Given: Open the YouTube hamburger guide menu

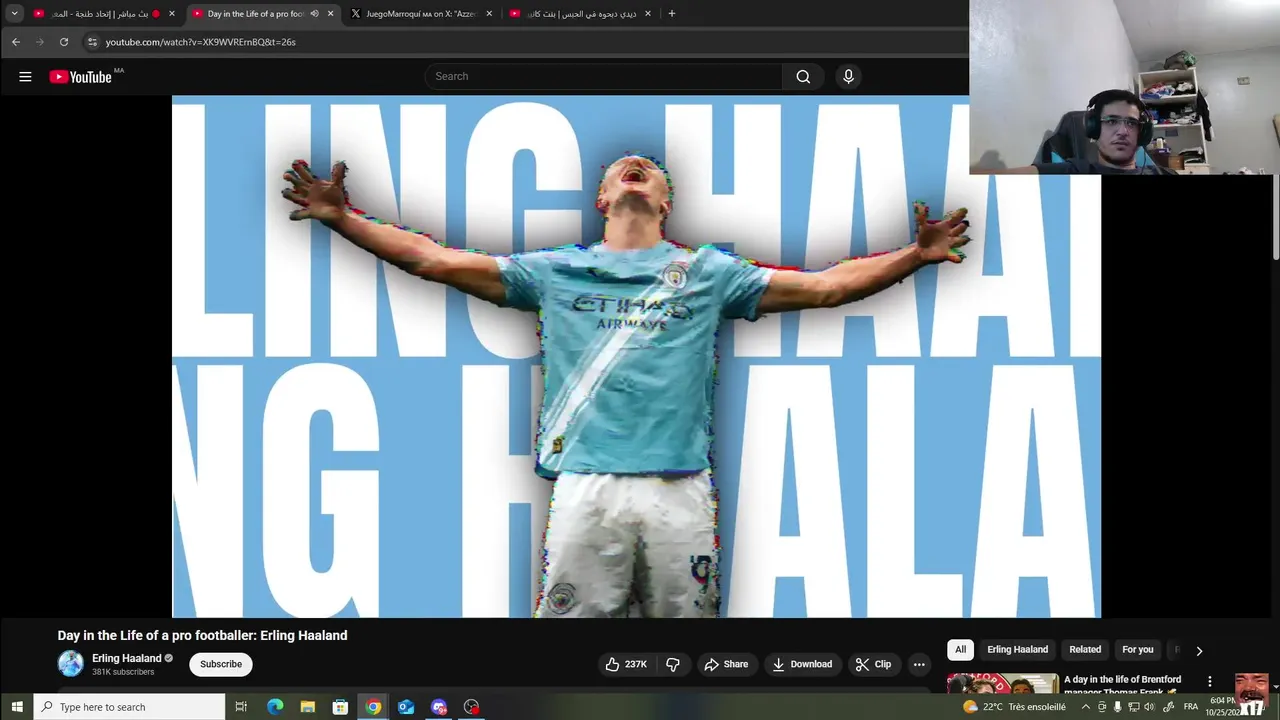Looking at the screenshot, I should pos(25,77).
